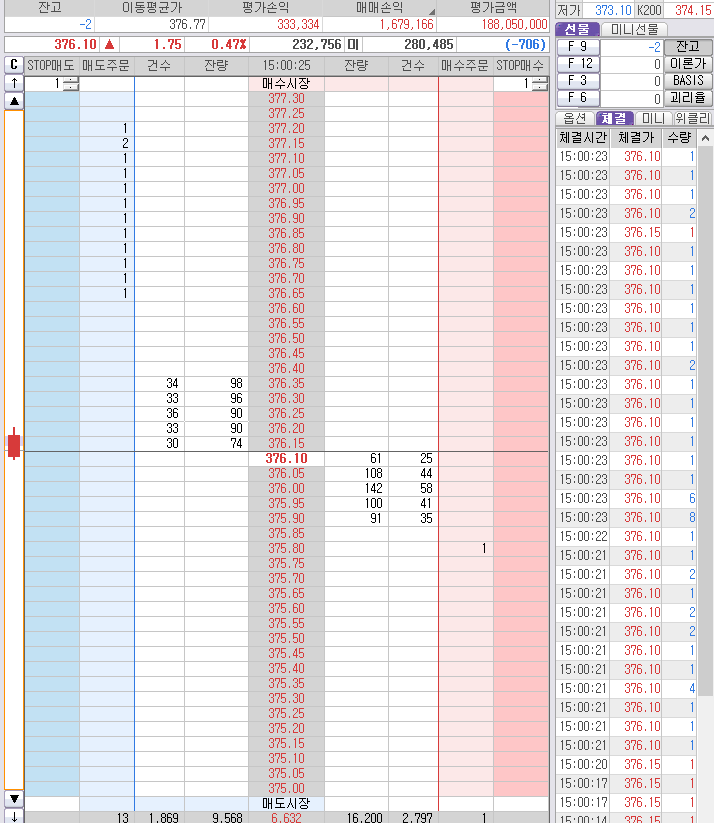This screenshot has height=823, width=714.
Task: Click the 미 button next to 232,756
Action: click(x=353, y=45)
